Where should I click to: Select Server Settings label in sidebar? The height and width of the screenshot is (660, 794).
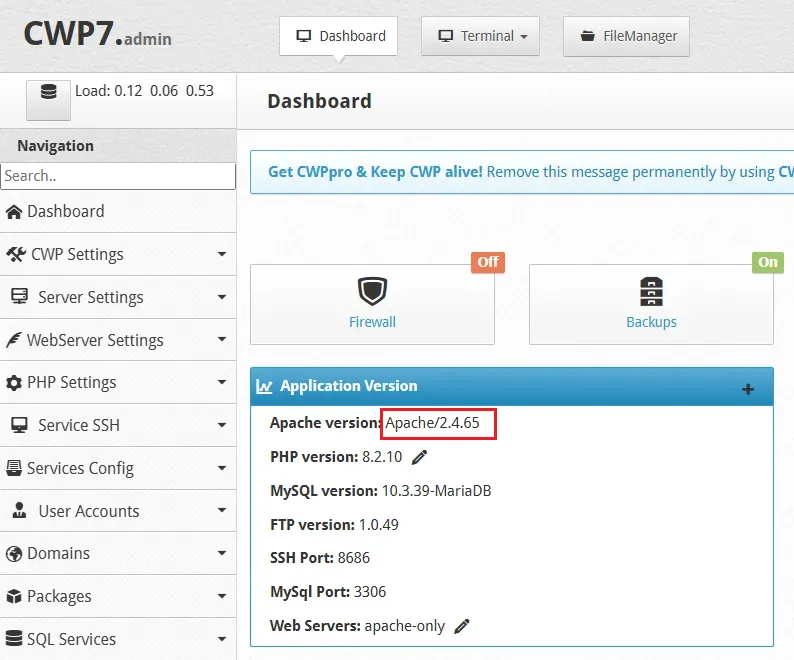pos(91,297)
